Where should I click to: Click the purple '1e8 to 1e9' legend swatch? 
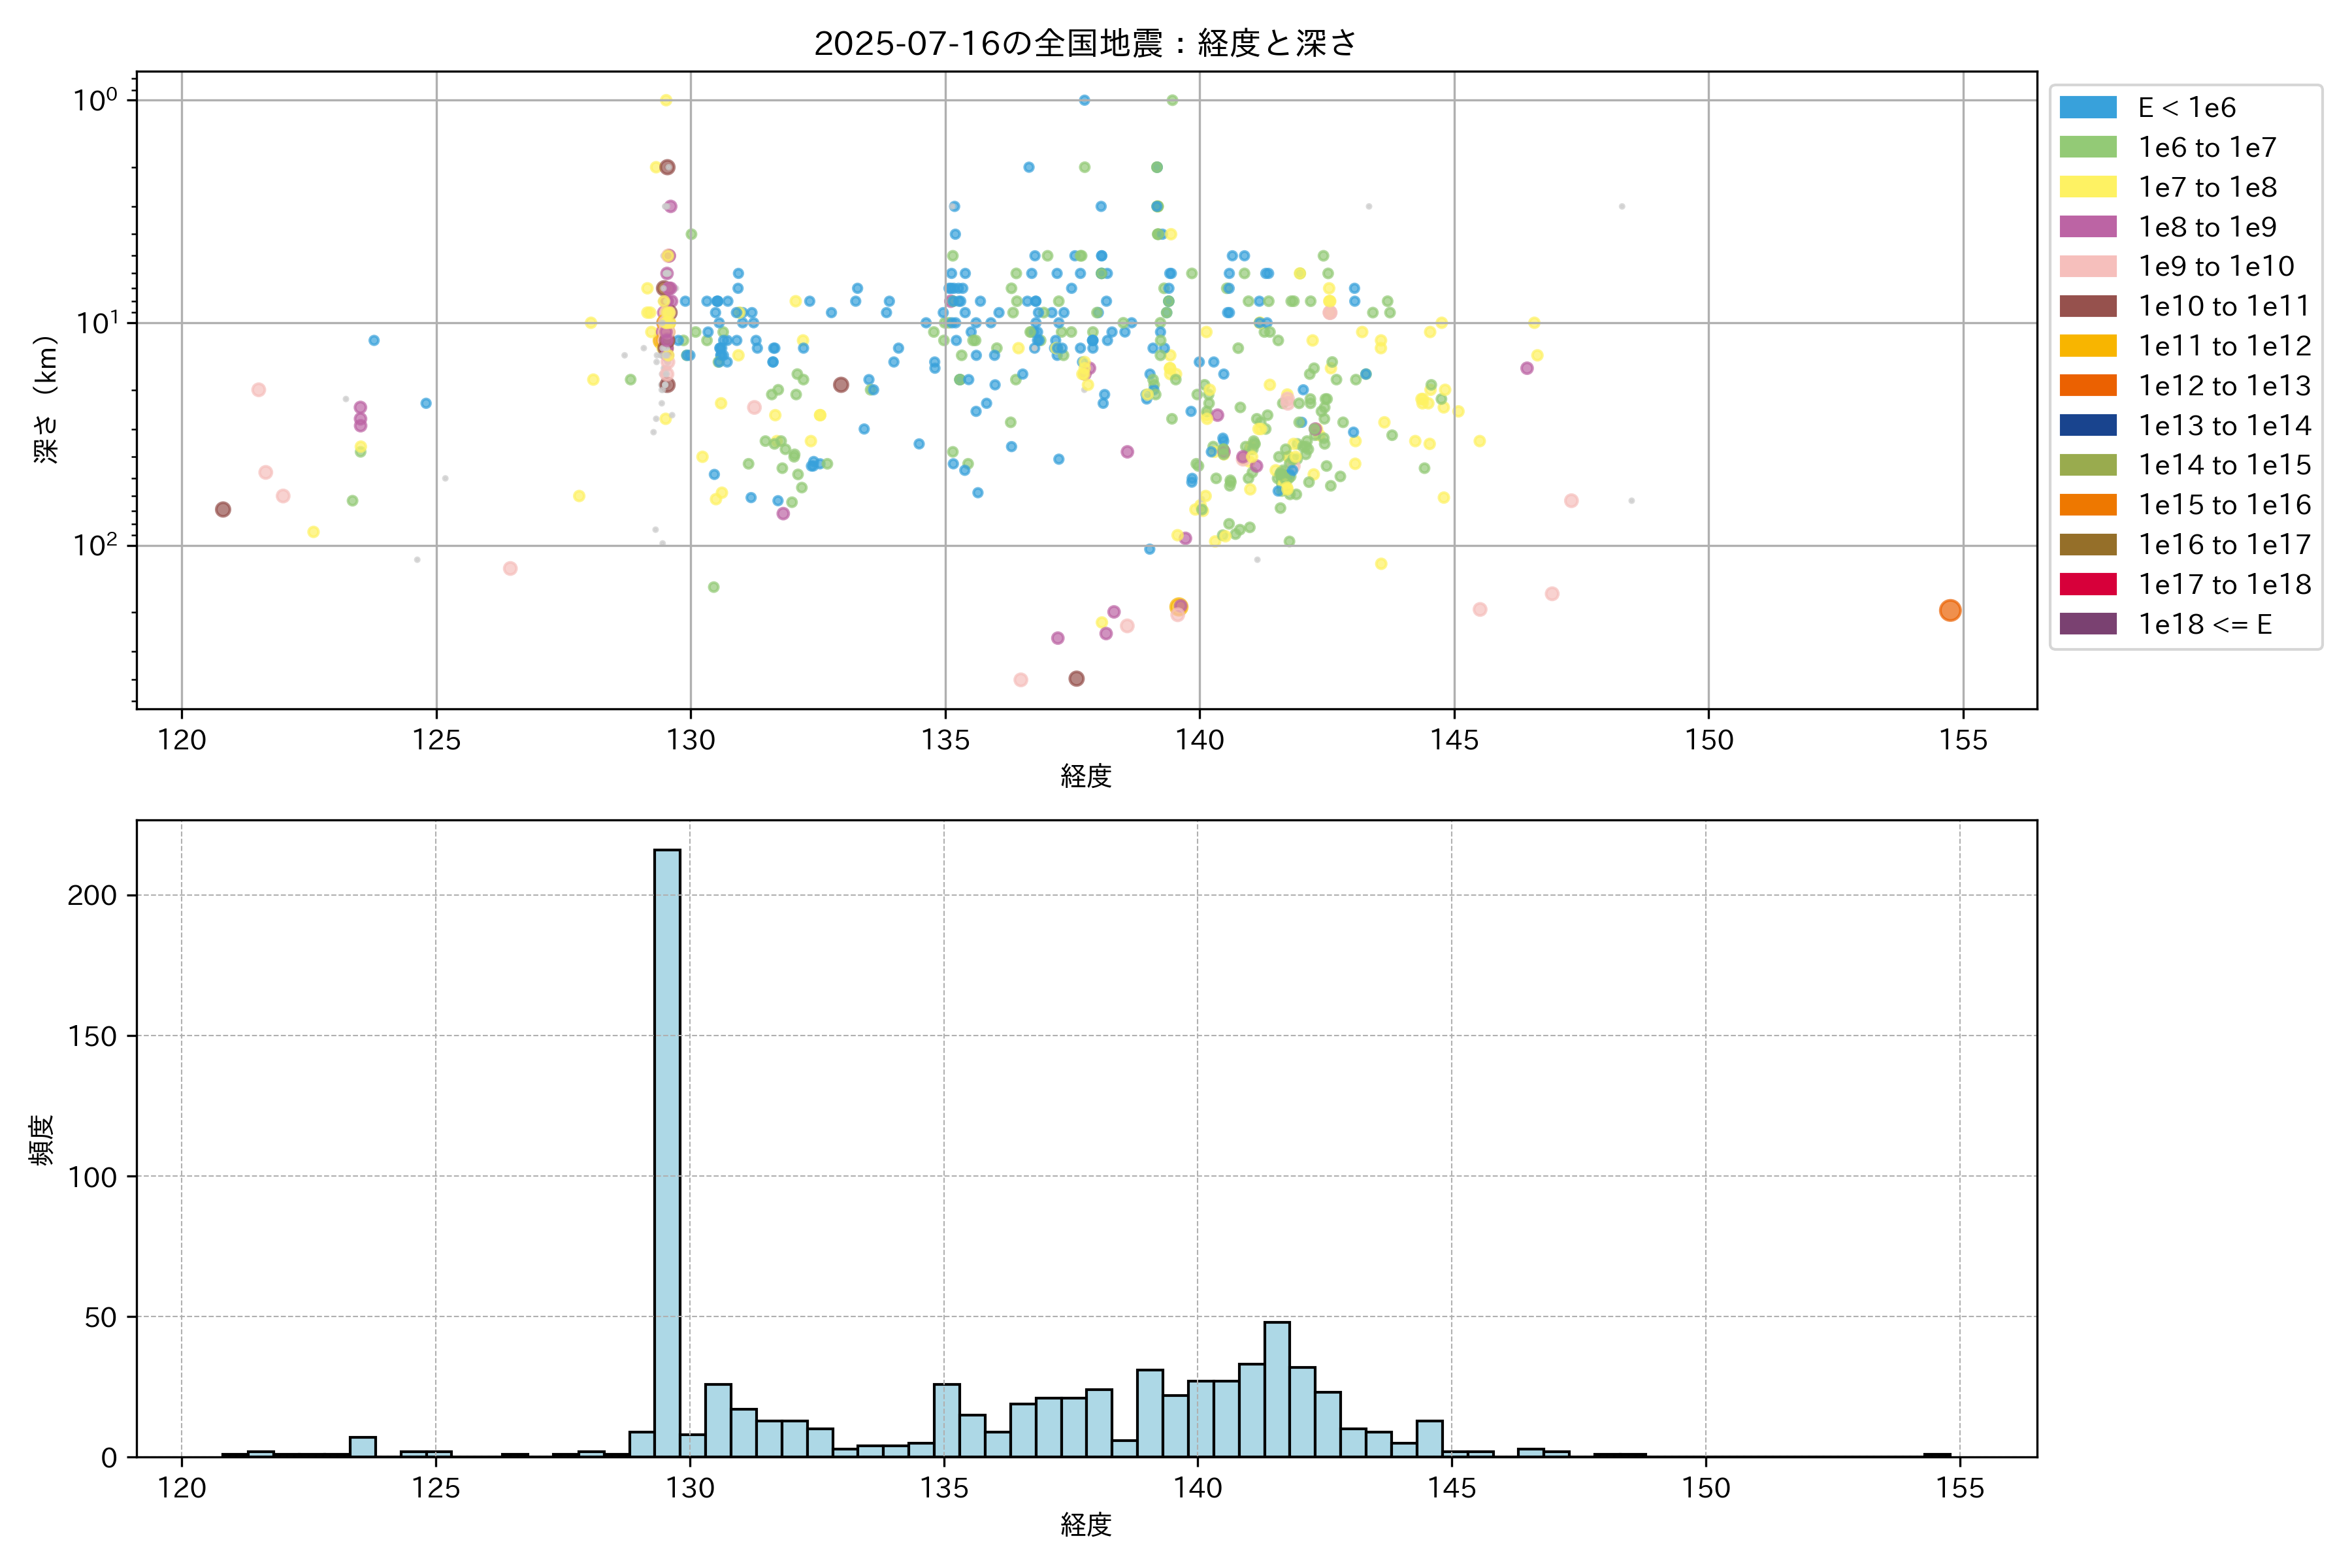[x=2087, y=227]
